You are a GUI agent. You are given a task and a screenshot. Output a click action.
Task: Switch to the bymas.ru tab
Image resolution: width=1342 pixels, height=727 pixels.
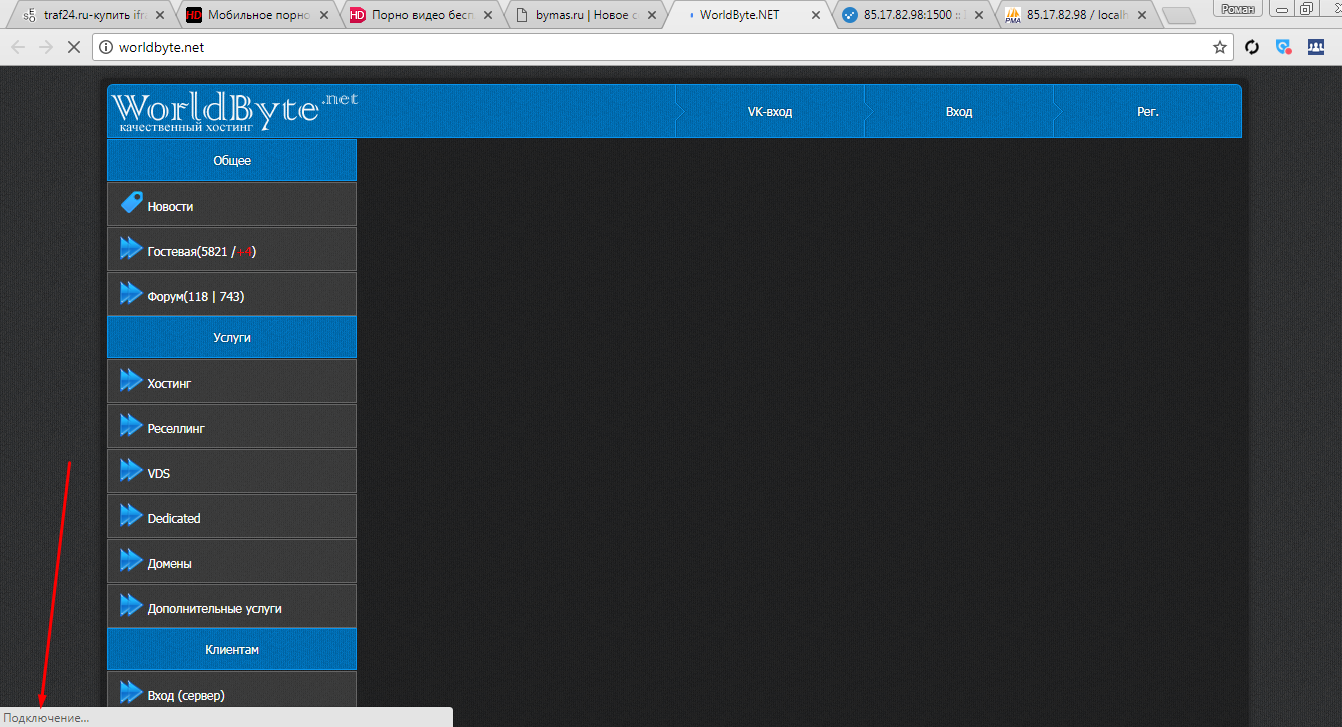click(x=580, y=15)
